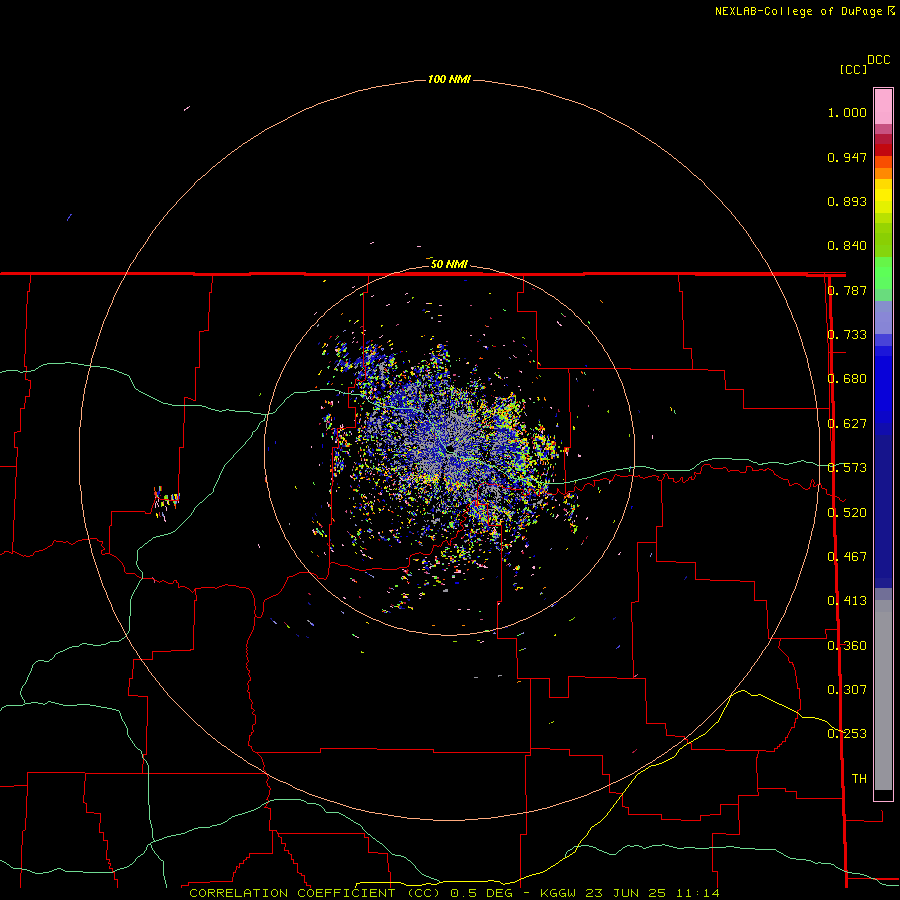Screen dimensions: 900x900
Task: Click the DCC label above the legend
Action: pos(878,60)
